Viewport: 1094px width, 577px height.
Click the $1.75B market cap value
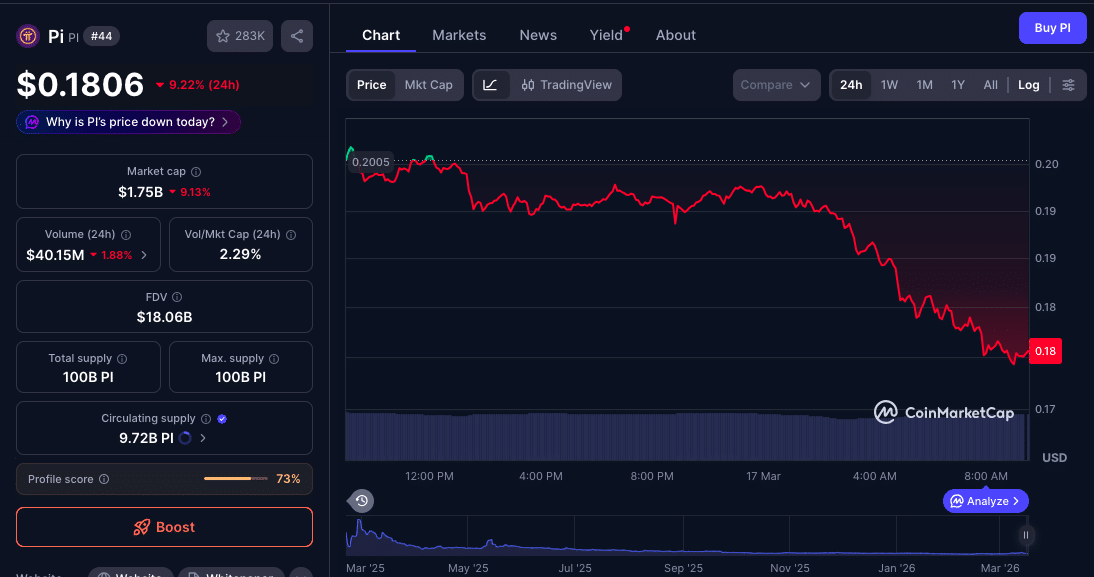click(x=140, y=192)
